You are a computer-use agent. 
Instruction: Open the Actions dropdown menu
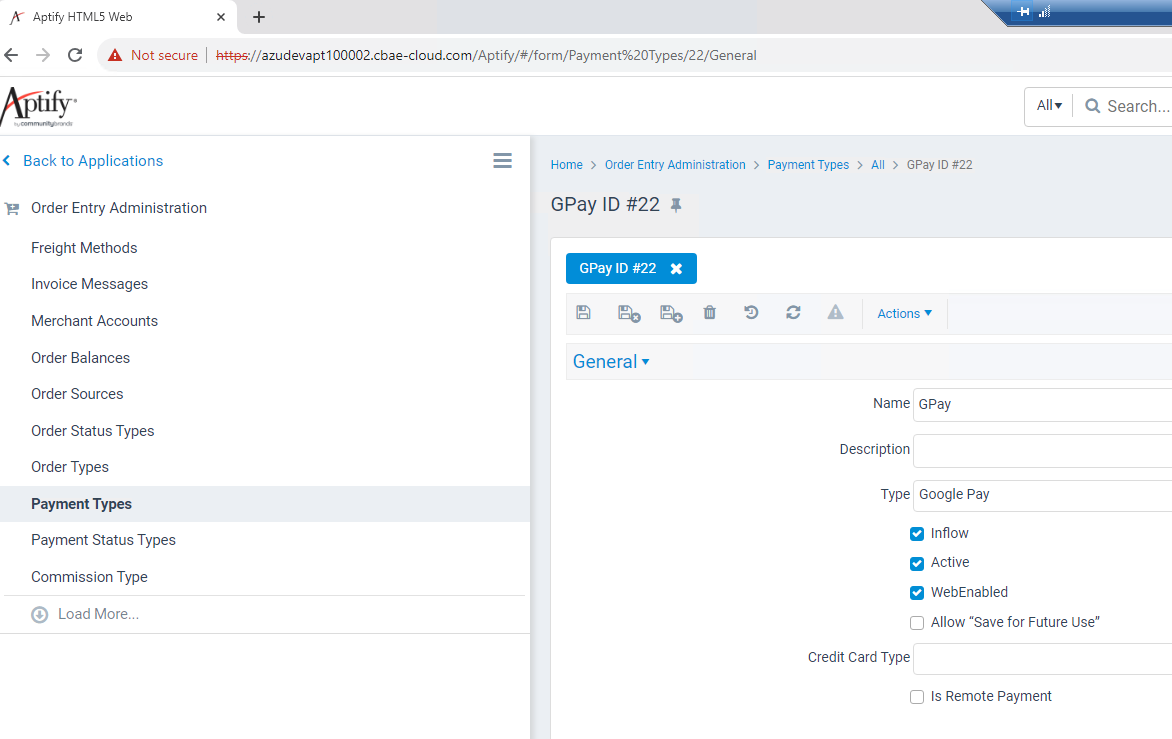[x=904, y=313]
